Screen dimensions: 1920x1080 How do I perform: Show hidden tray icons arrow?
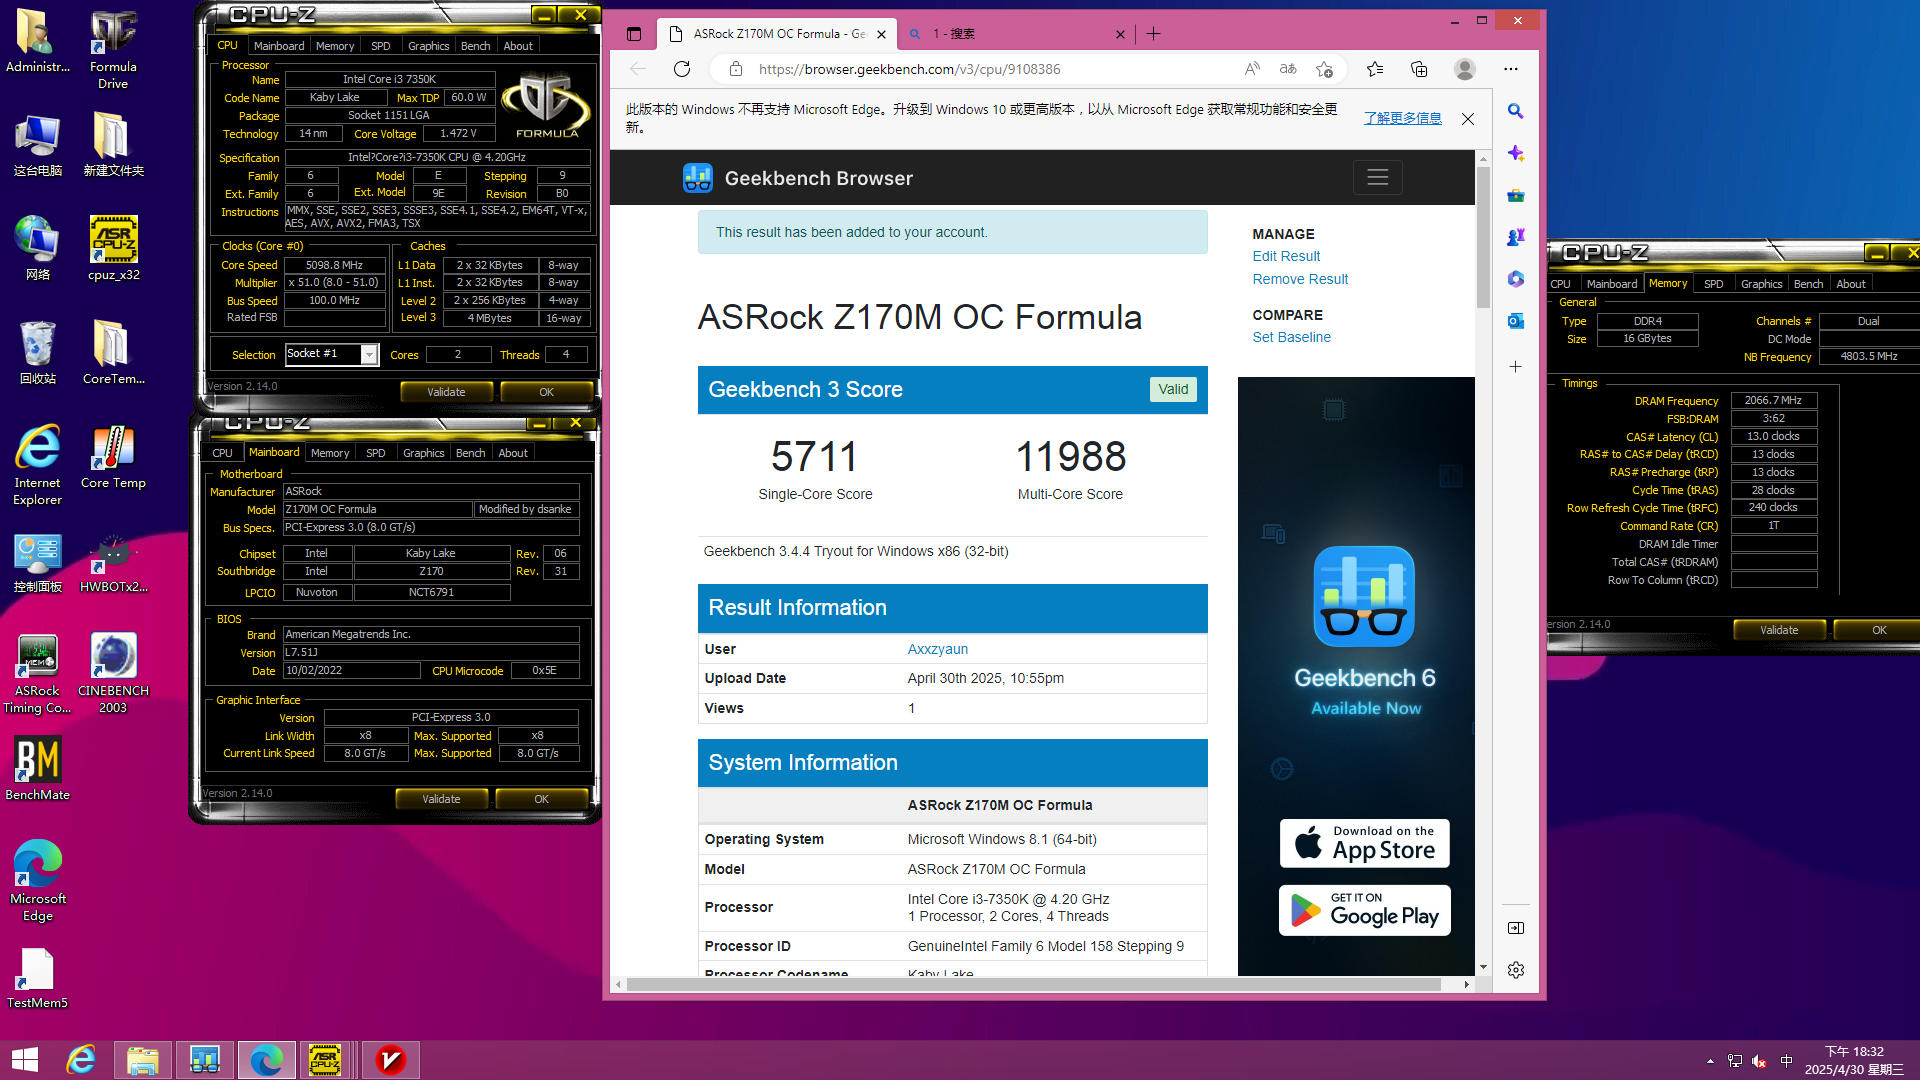click(x=1710, y=1061)
